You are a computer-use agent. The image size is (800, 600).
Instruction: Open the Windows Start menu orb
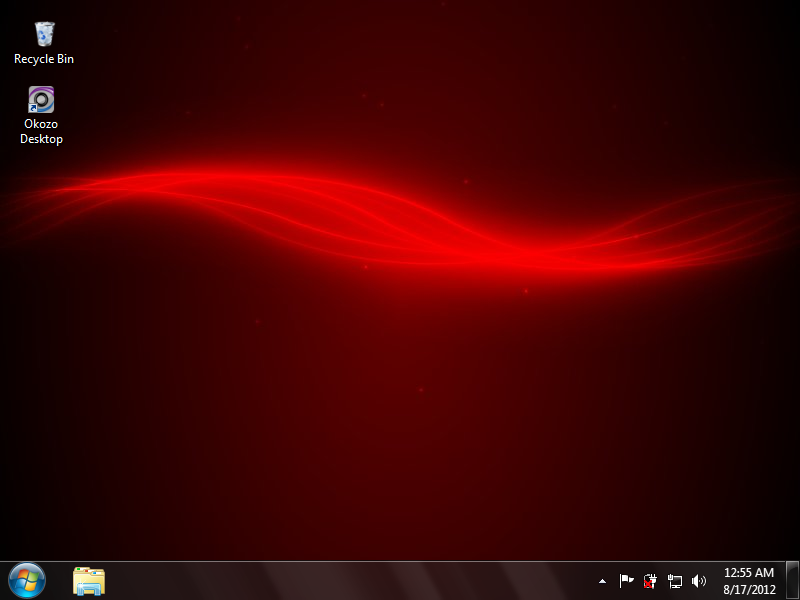[x=27, y=581]
